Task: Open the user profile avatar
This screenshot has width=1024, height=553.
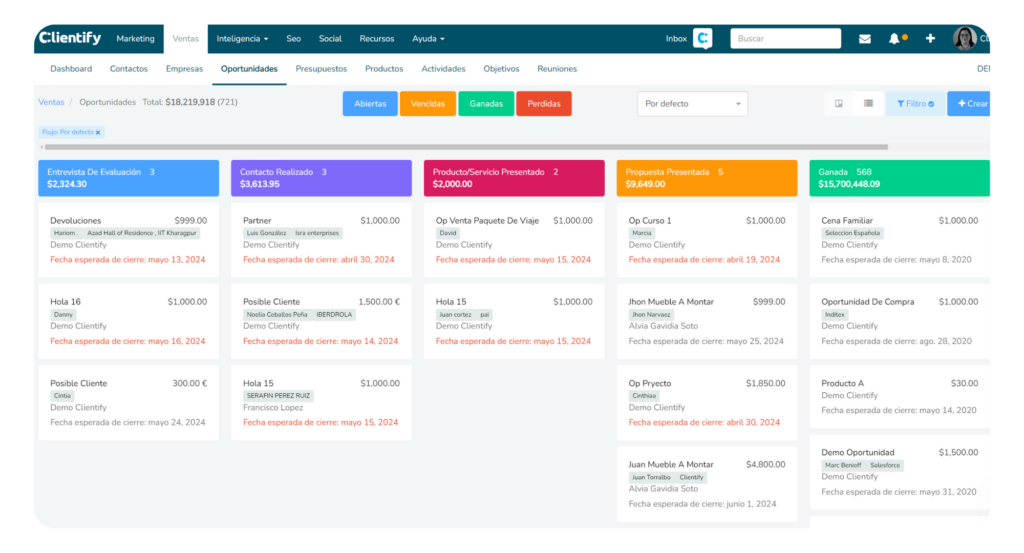Action: pyautogui.click(x=964, y=39)
